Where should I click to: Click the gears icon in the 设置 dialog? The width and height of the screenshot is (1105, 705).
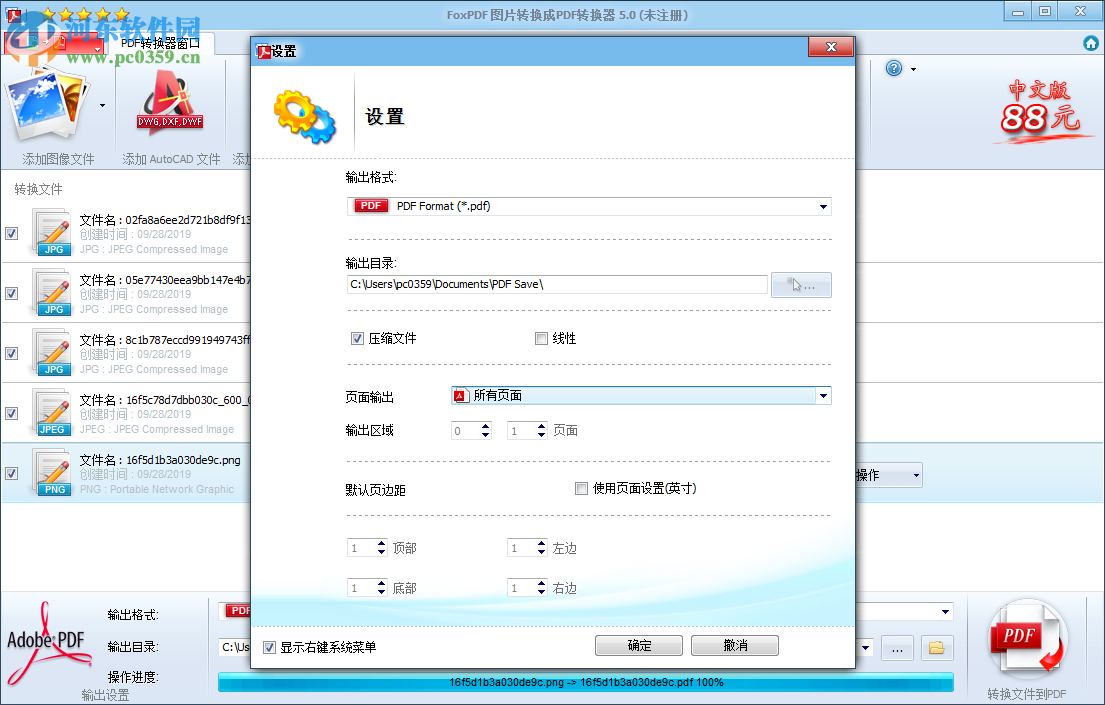tap(303, 115)
